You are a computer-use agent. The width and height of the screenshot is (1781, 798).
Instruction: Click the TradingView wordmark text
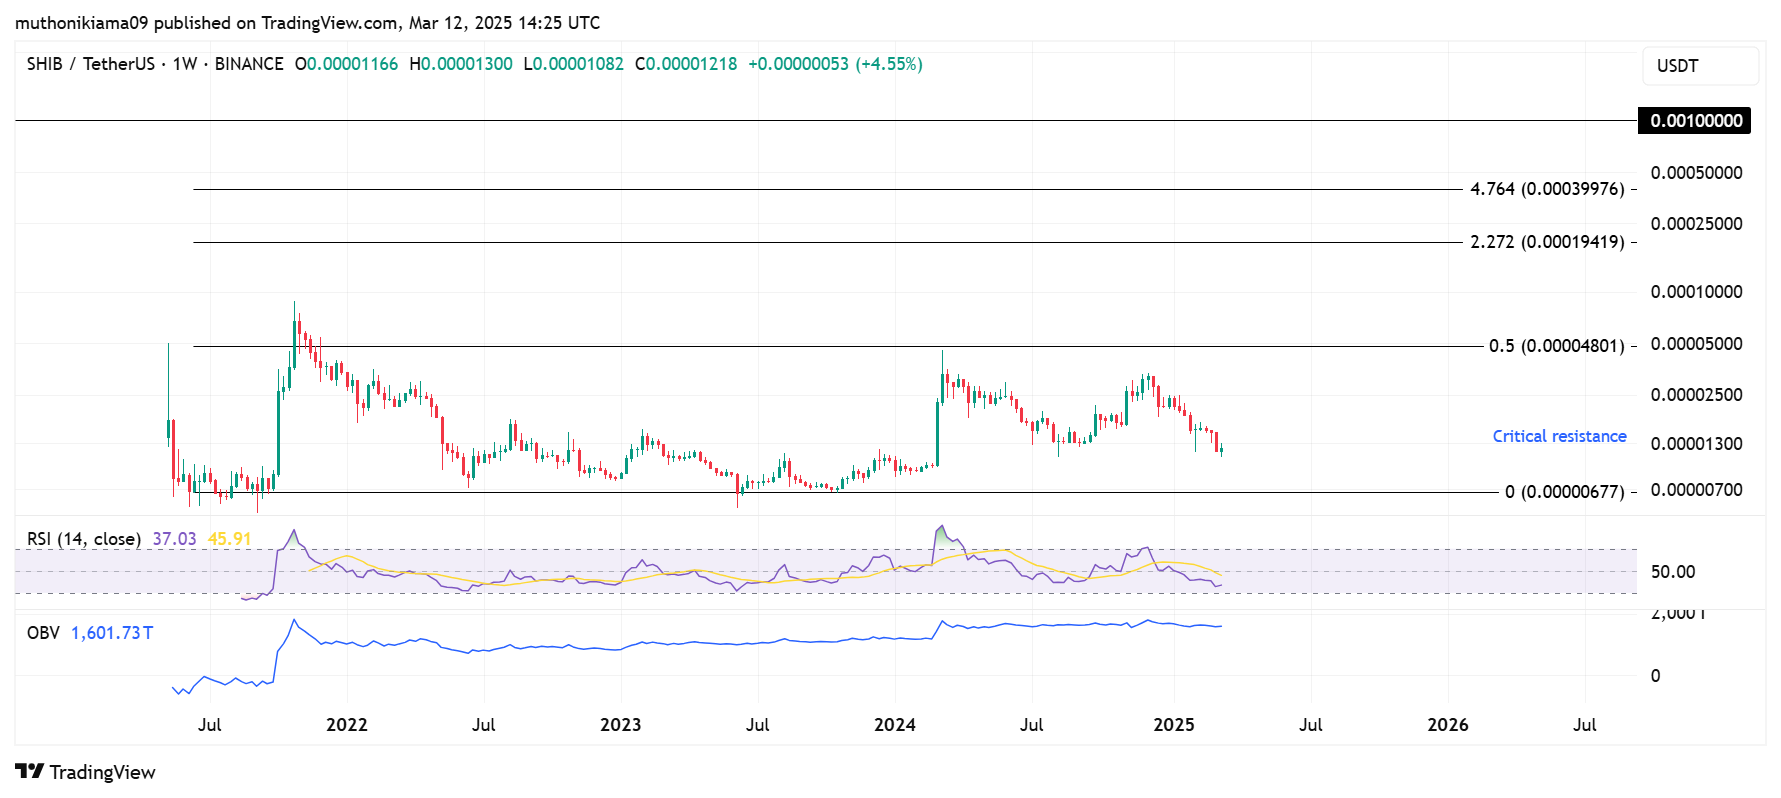[x=102, y=772]
